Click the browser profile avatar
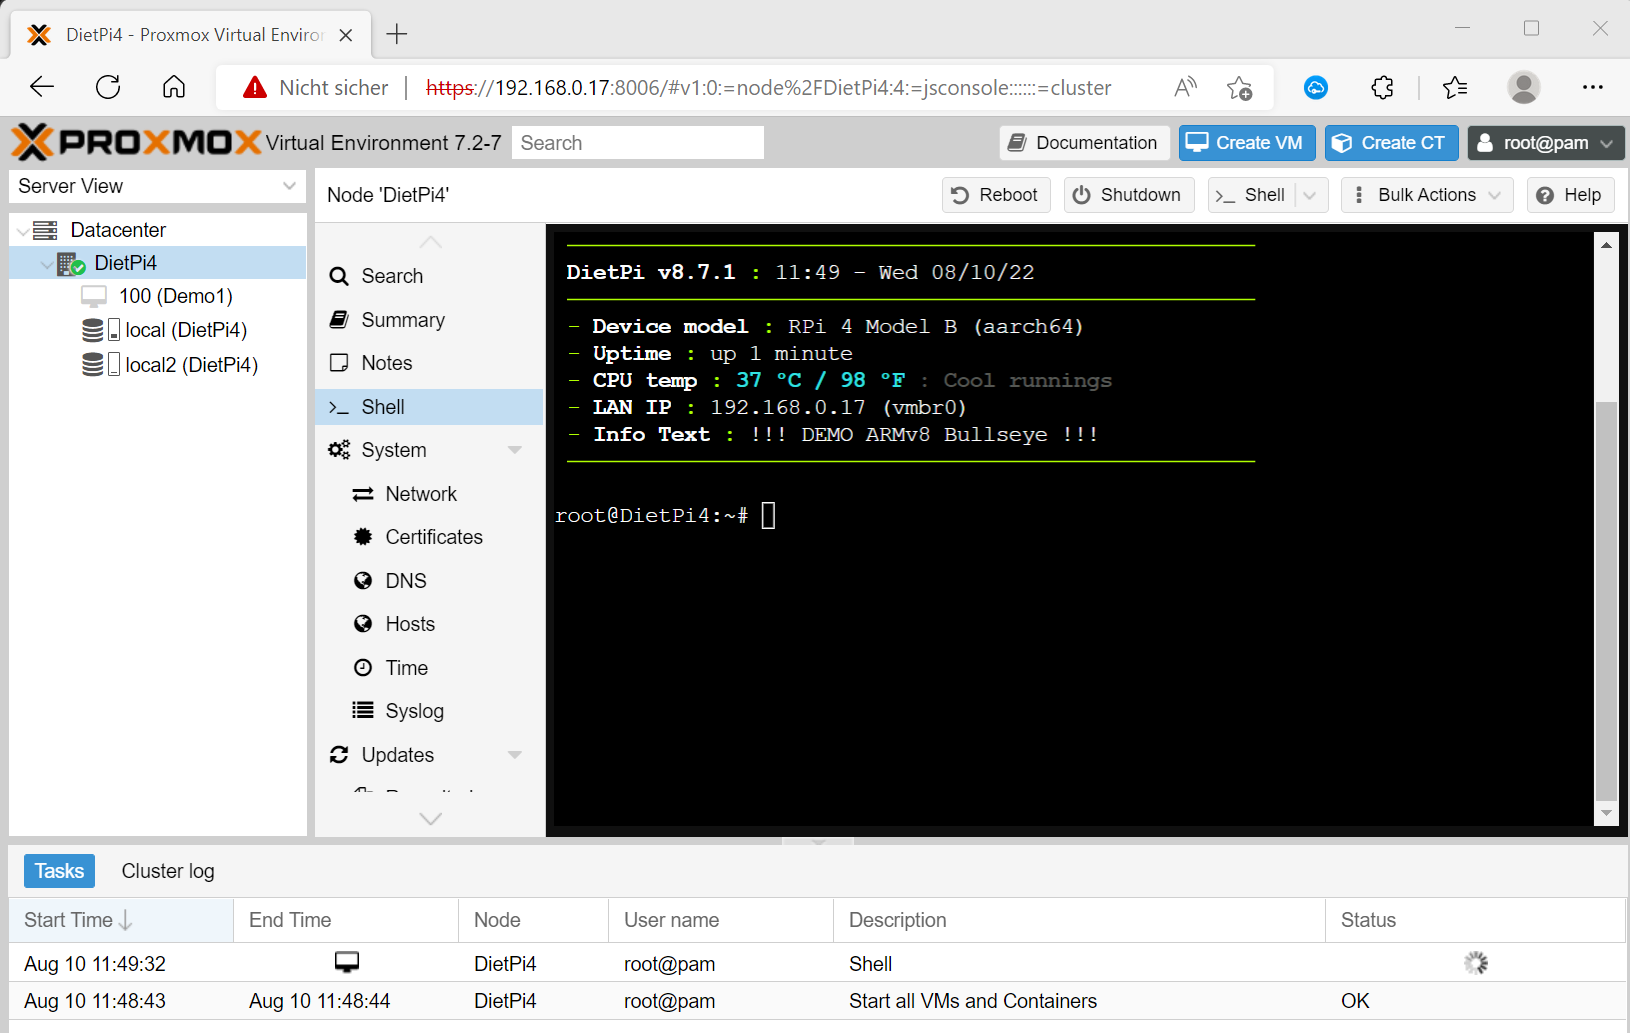This screenshot has height=1033, width=1630. pos(1523,87)
